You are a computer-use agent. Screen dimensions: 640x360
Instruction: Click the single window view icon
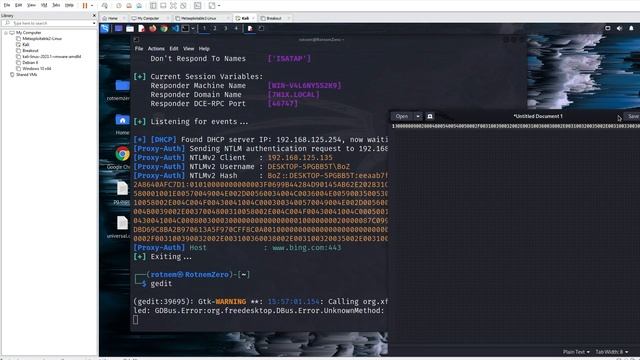pos(163,6)
